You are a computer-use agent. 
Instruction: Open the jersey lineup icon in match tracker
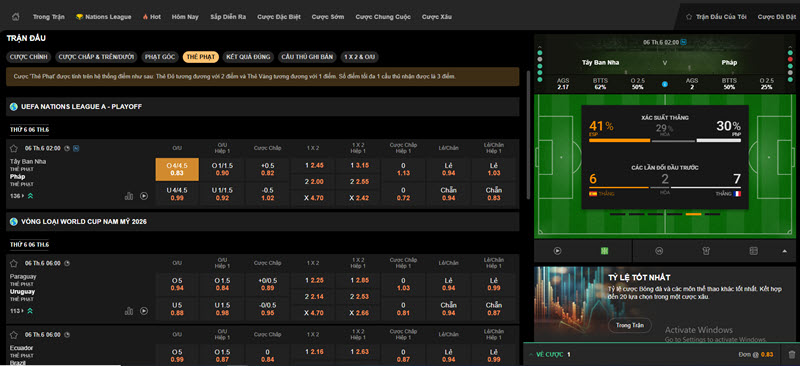pos(706,251)
